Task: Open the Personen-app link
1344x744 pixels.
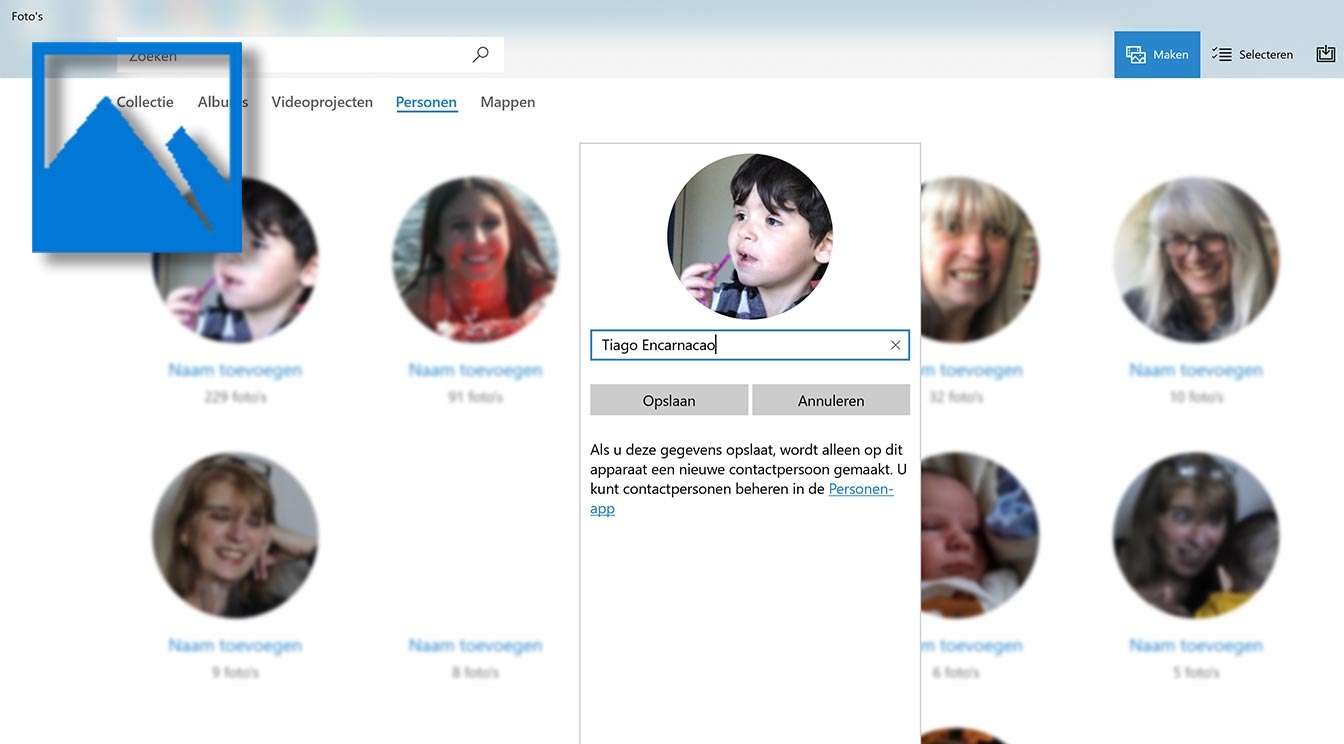Action: point(860,488)
